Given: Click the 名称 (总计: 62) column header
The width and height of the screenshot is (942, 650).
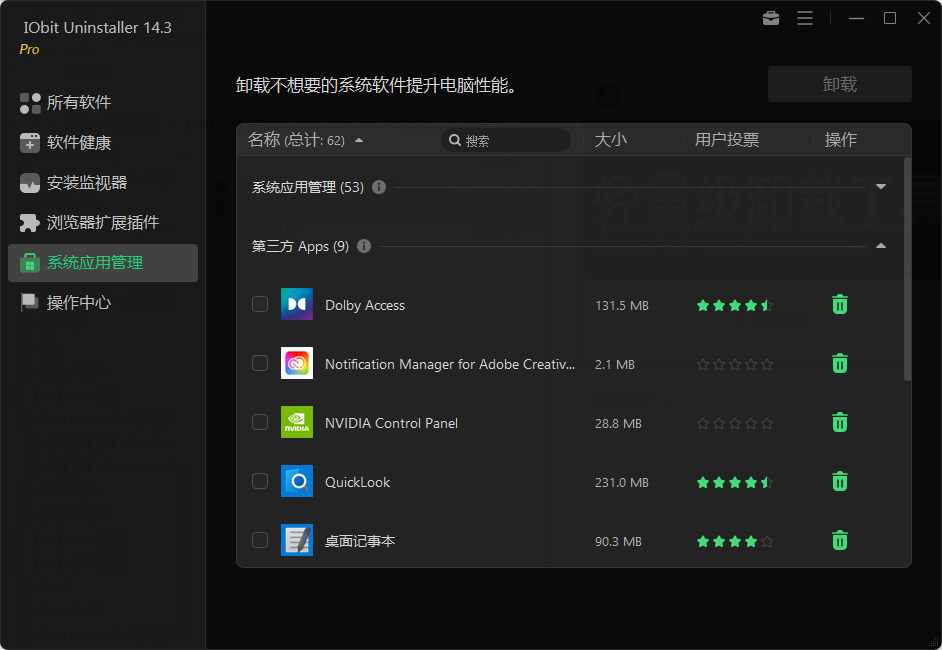Looking at the screenshot, I should 296,140.
